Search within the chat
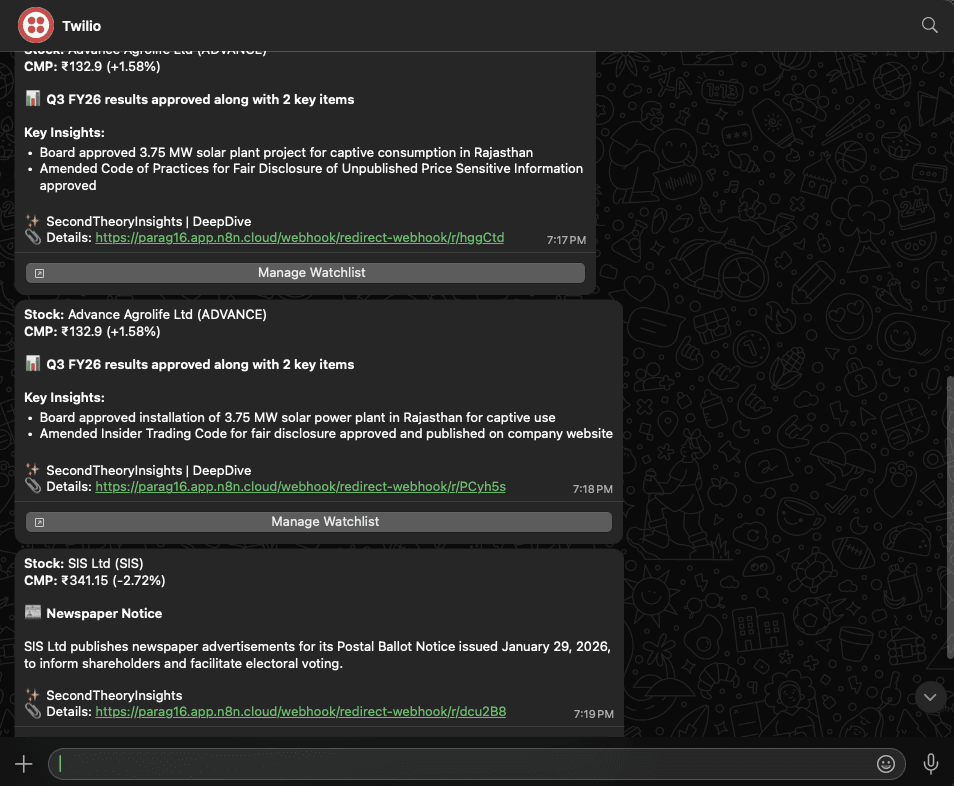This screenshot has height=786, width=954. [929, 25]
